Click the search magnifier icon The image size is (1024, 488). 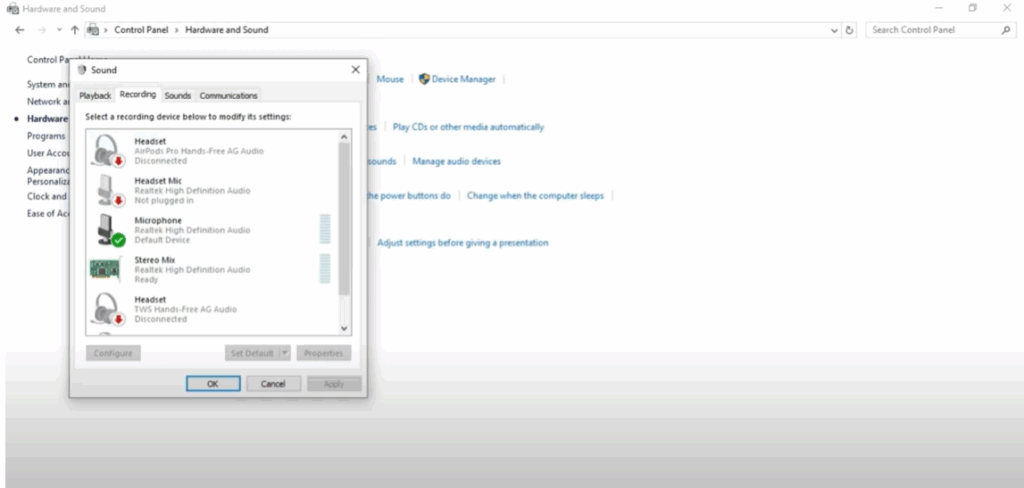coord(1006,30)
